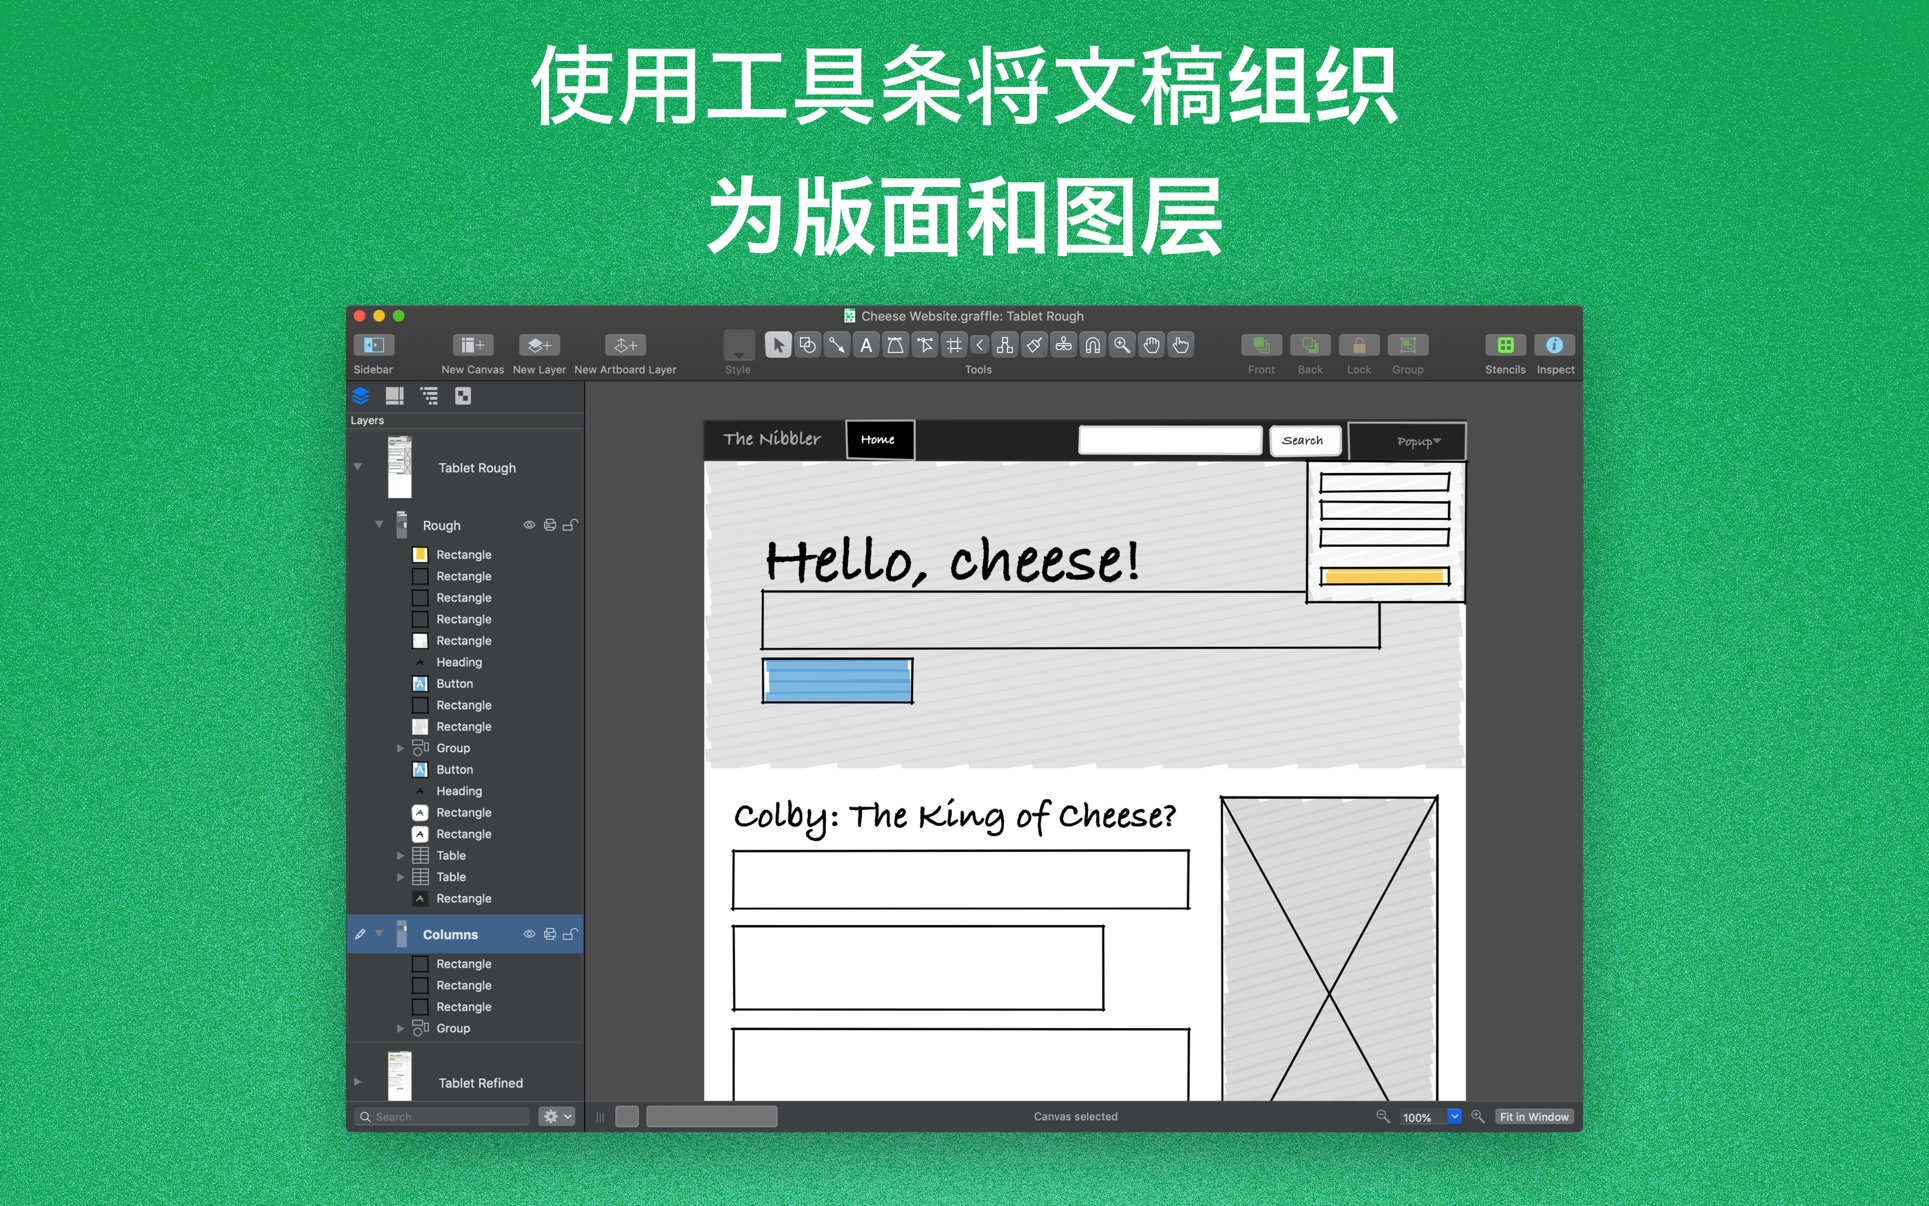Click the sidebar Search field
The width and height of the screenshot is (1929, 1206).
coord(442,1116)
